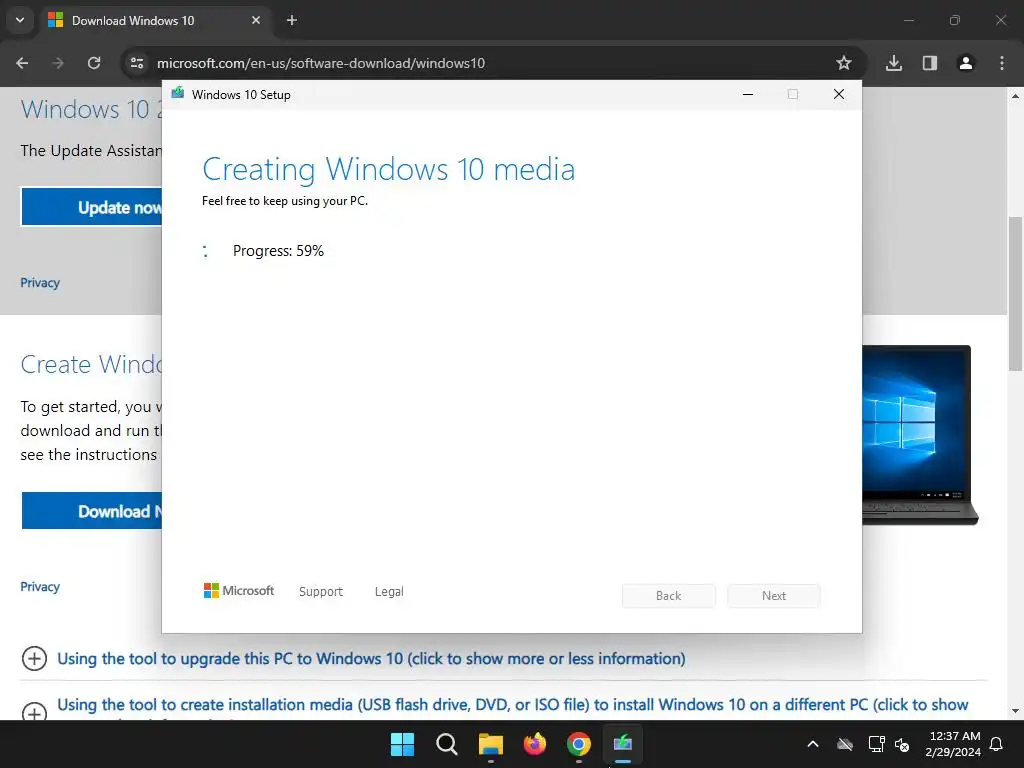Click scrollbar down arrow on webpage

pos(1015,711)
